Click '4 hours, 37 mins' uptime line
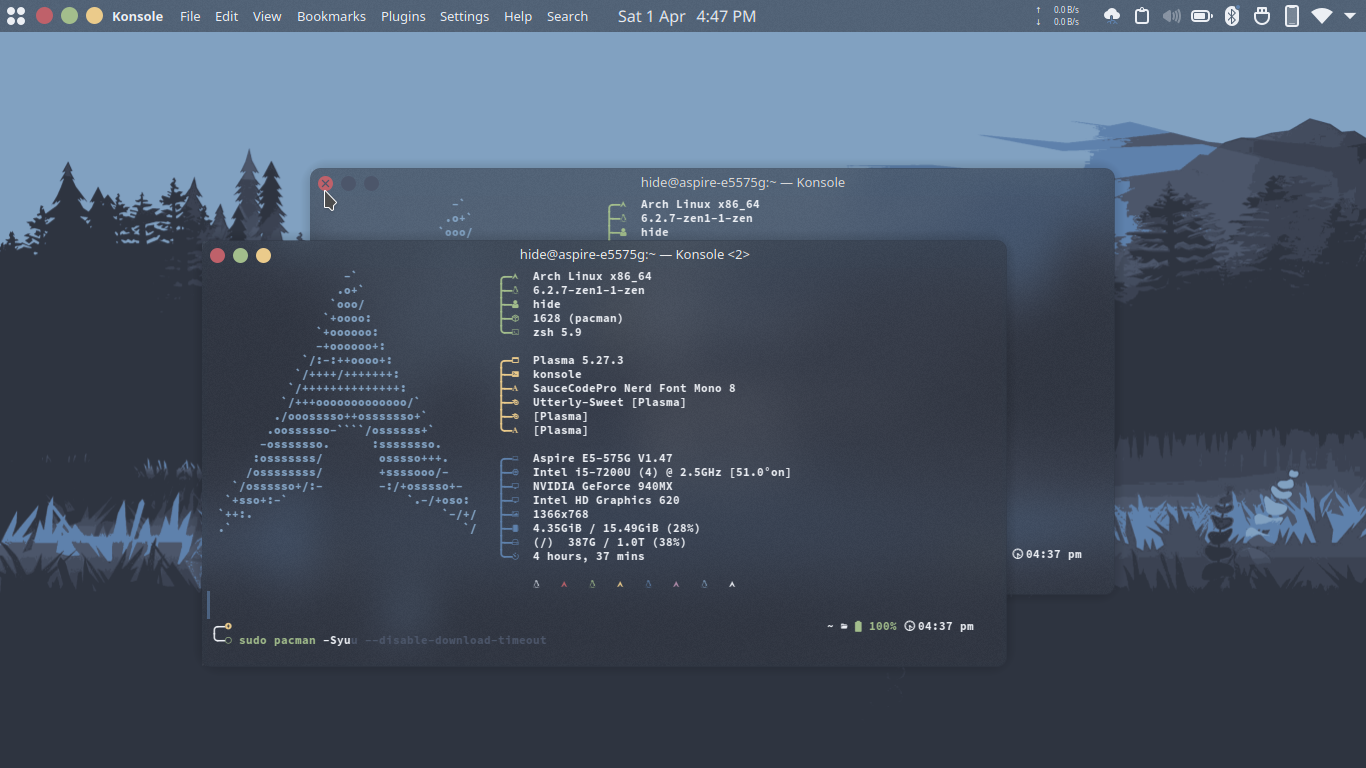The height and width of the screenshot is (768, 1366). click(x=588, y=556)
